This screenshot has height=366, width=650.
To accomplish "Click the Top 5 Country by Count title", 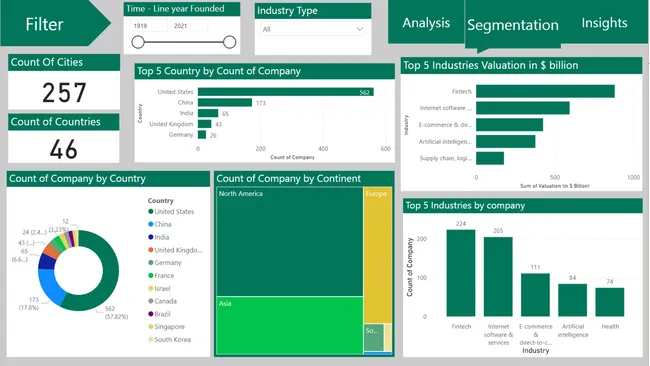I will pyautogui.click(x=219, y=71).
